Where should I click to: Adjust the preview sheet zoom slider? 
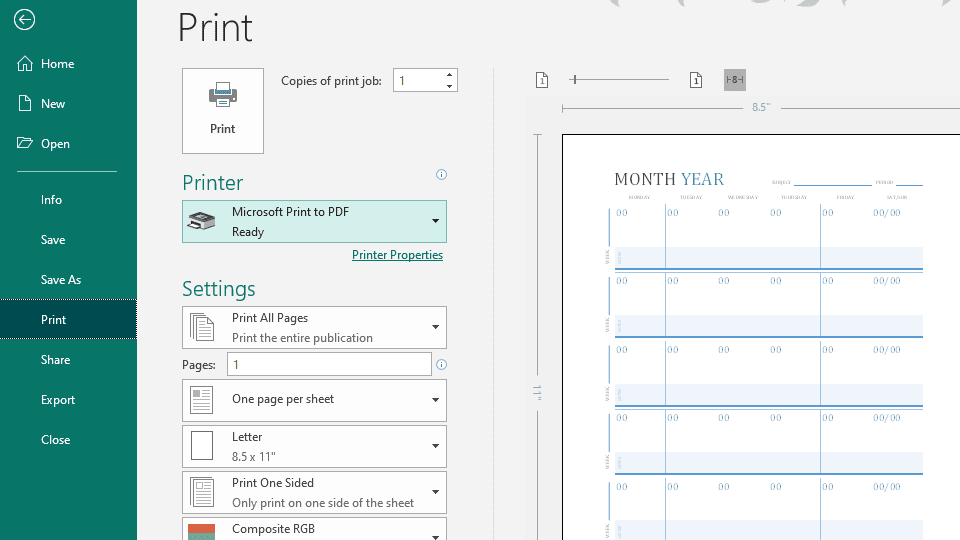tap(575, 80)
